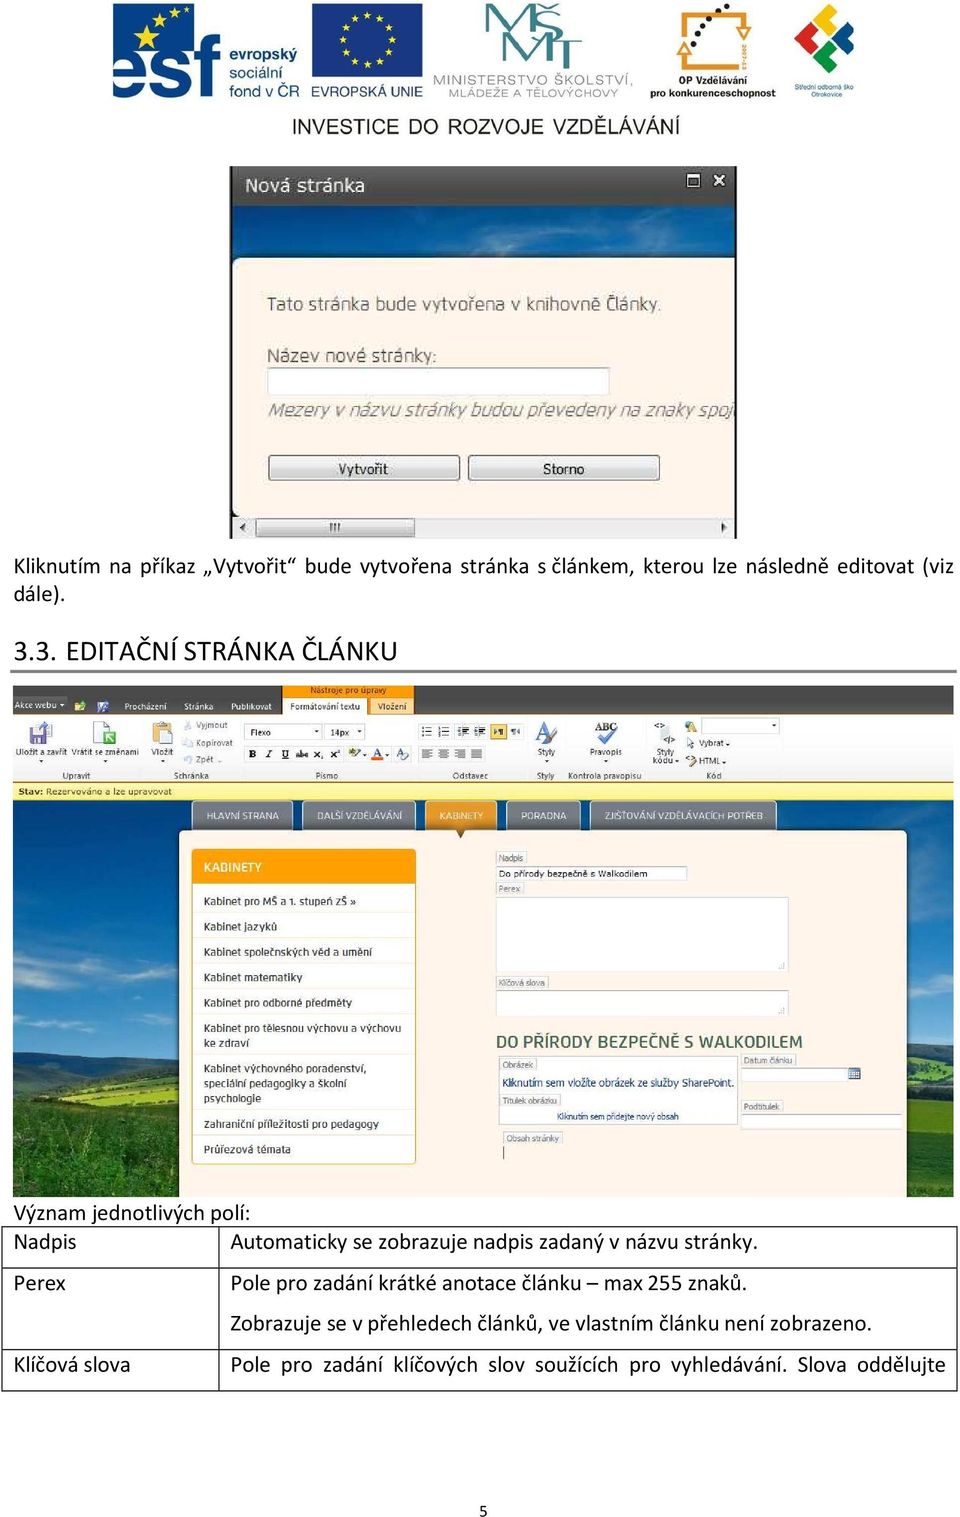Switch to the Vložení ribbon tab
Screen dimensions: 960x1517
(392, 706)
